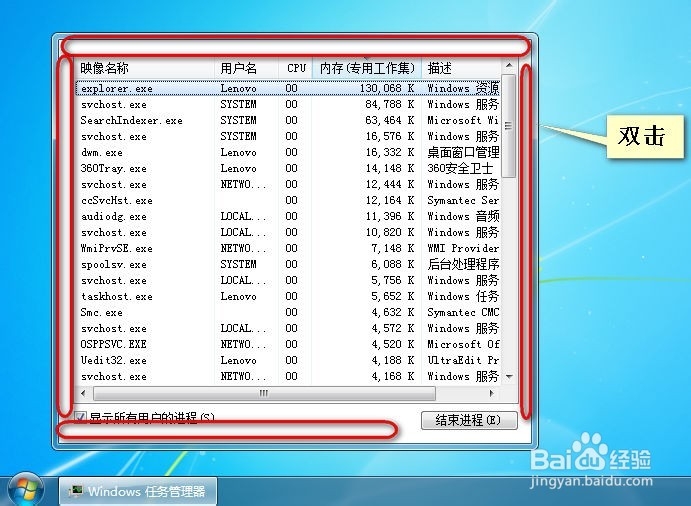Screen dimensions: 691x506
Task: Select the WmiPrvSE.exe process
Action: tap(288, 249)
